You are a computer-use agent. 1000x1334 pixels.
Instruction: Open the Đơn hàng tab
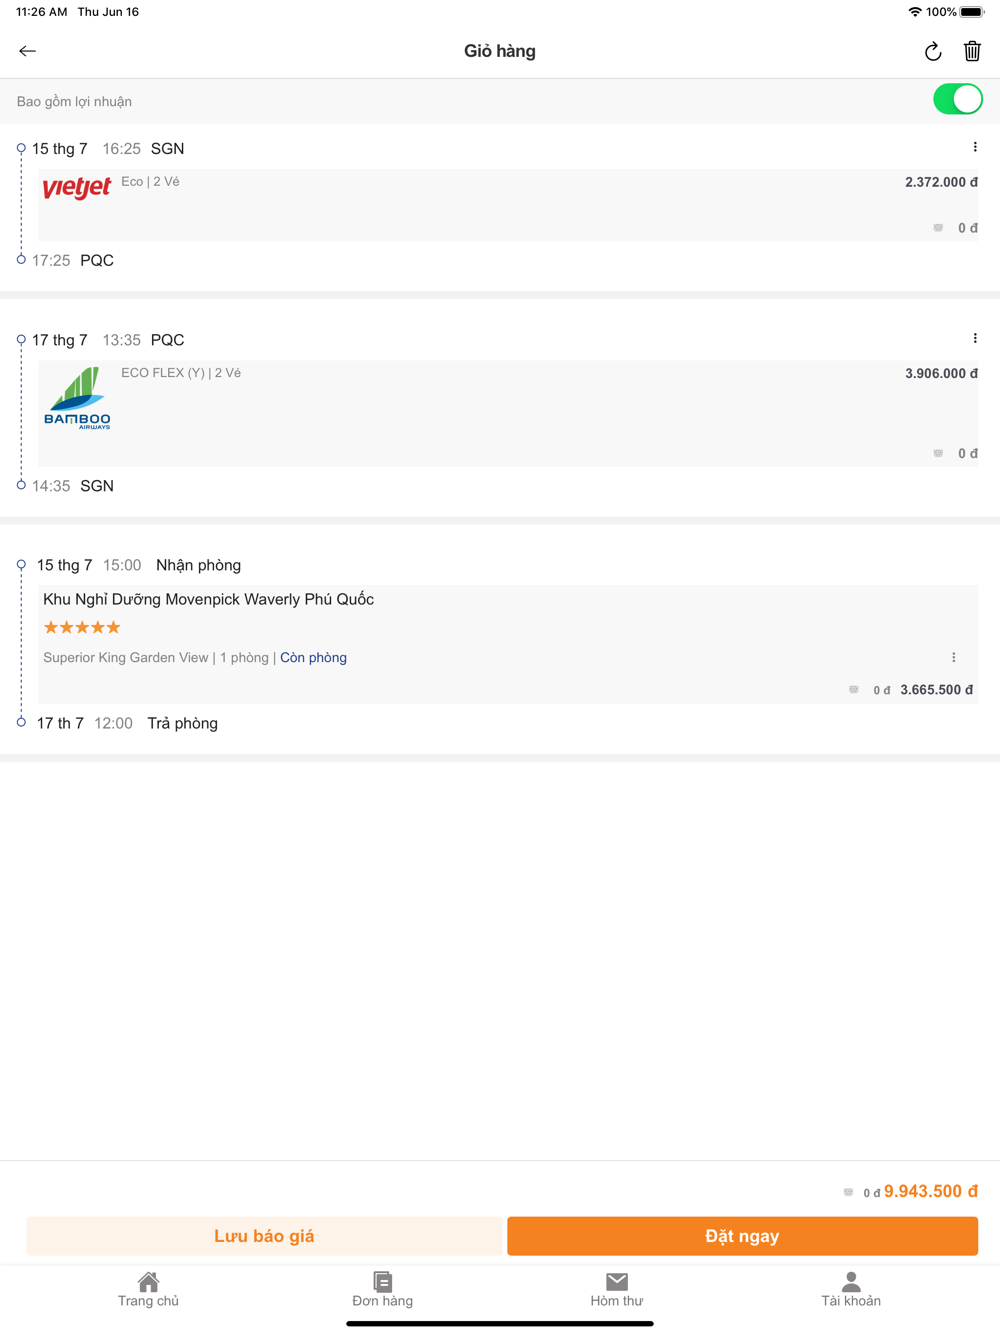(x=382, y=1289)
